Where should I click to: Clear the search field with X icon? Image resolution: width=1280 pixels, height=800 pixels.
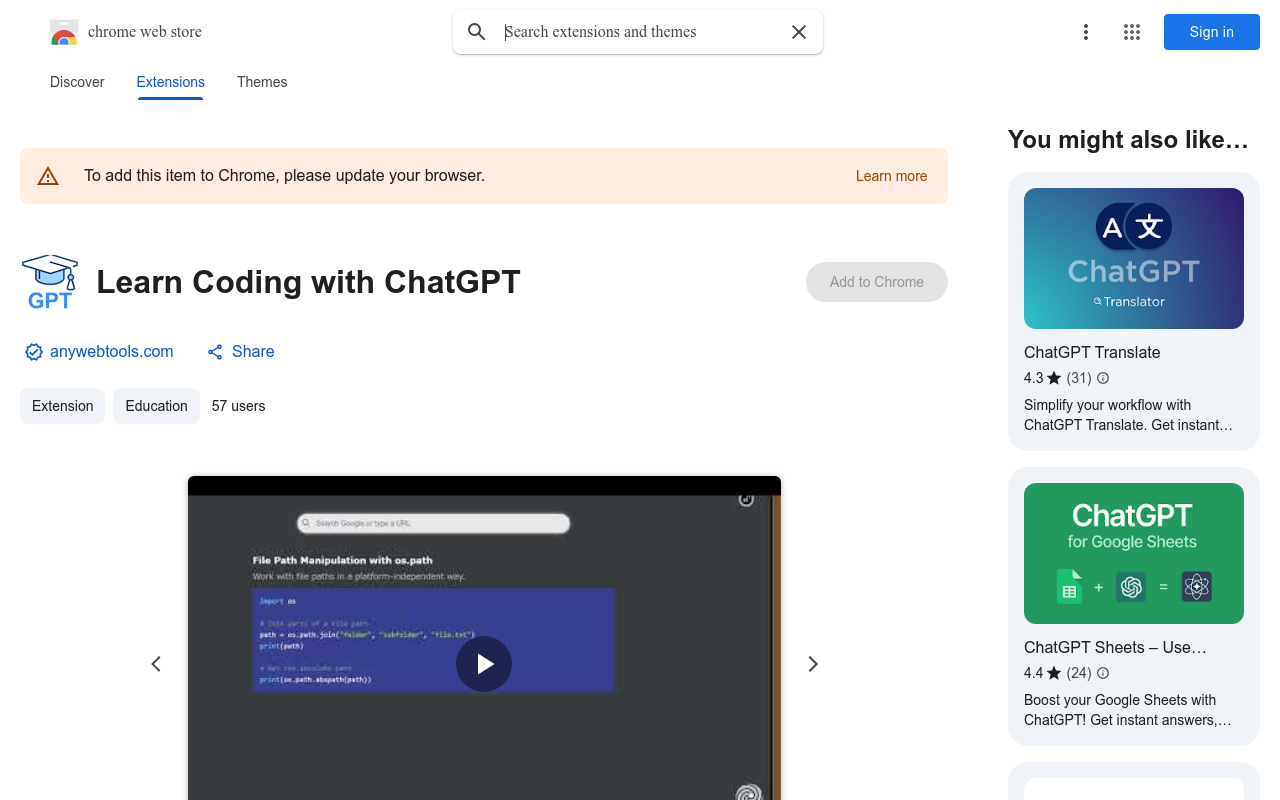point(799,32)
